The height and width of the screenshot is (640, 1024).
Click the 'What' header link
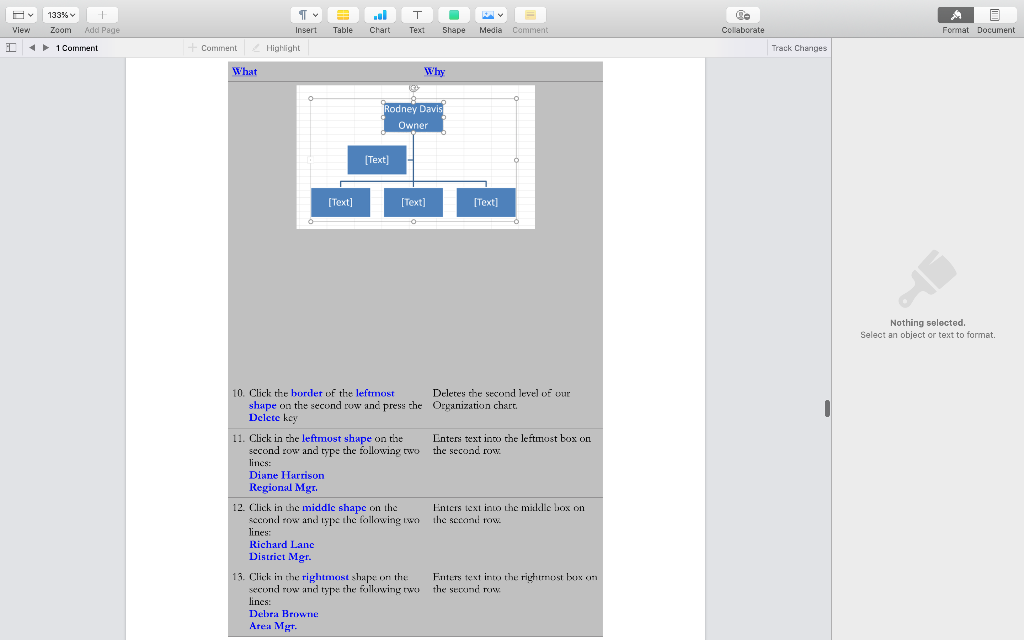244,72
